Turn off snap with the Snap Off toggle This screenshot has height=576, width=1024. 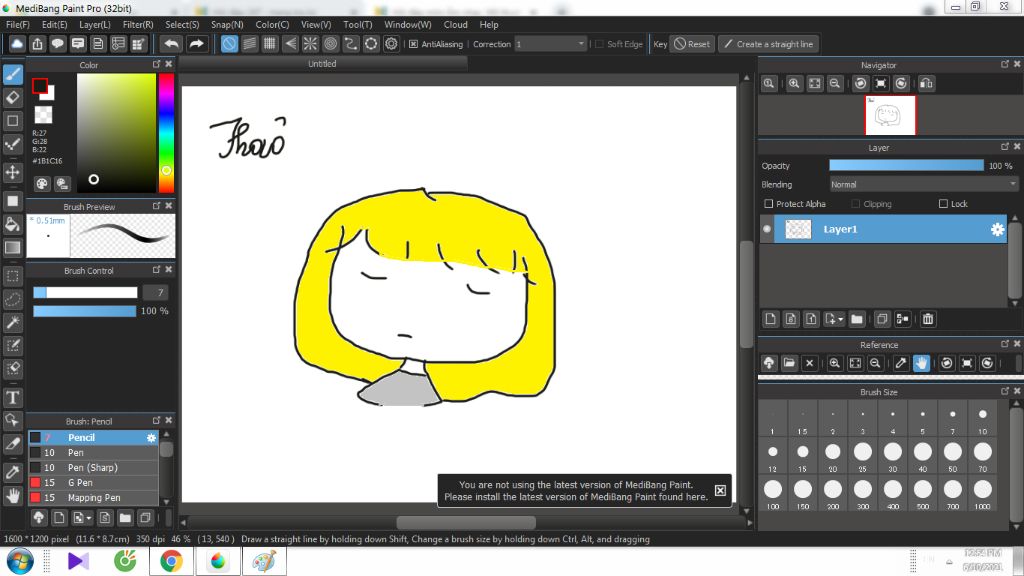pos(229,44)
